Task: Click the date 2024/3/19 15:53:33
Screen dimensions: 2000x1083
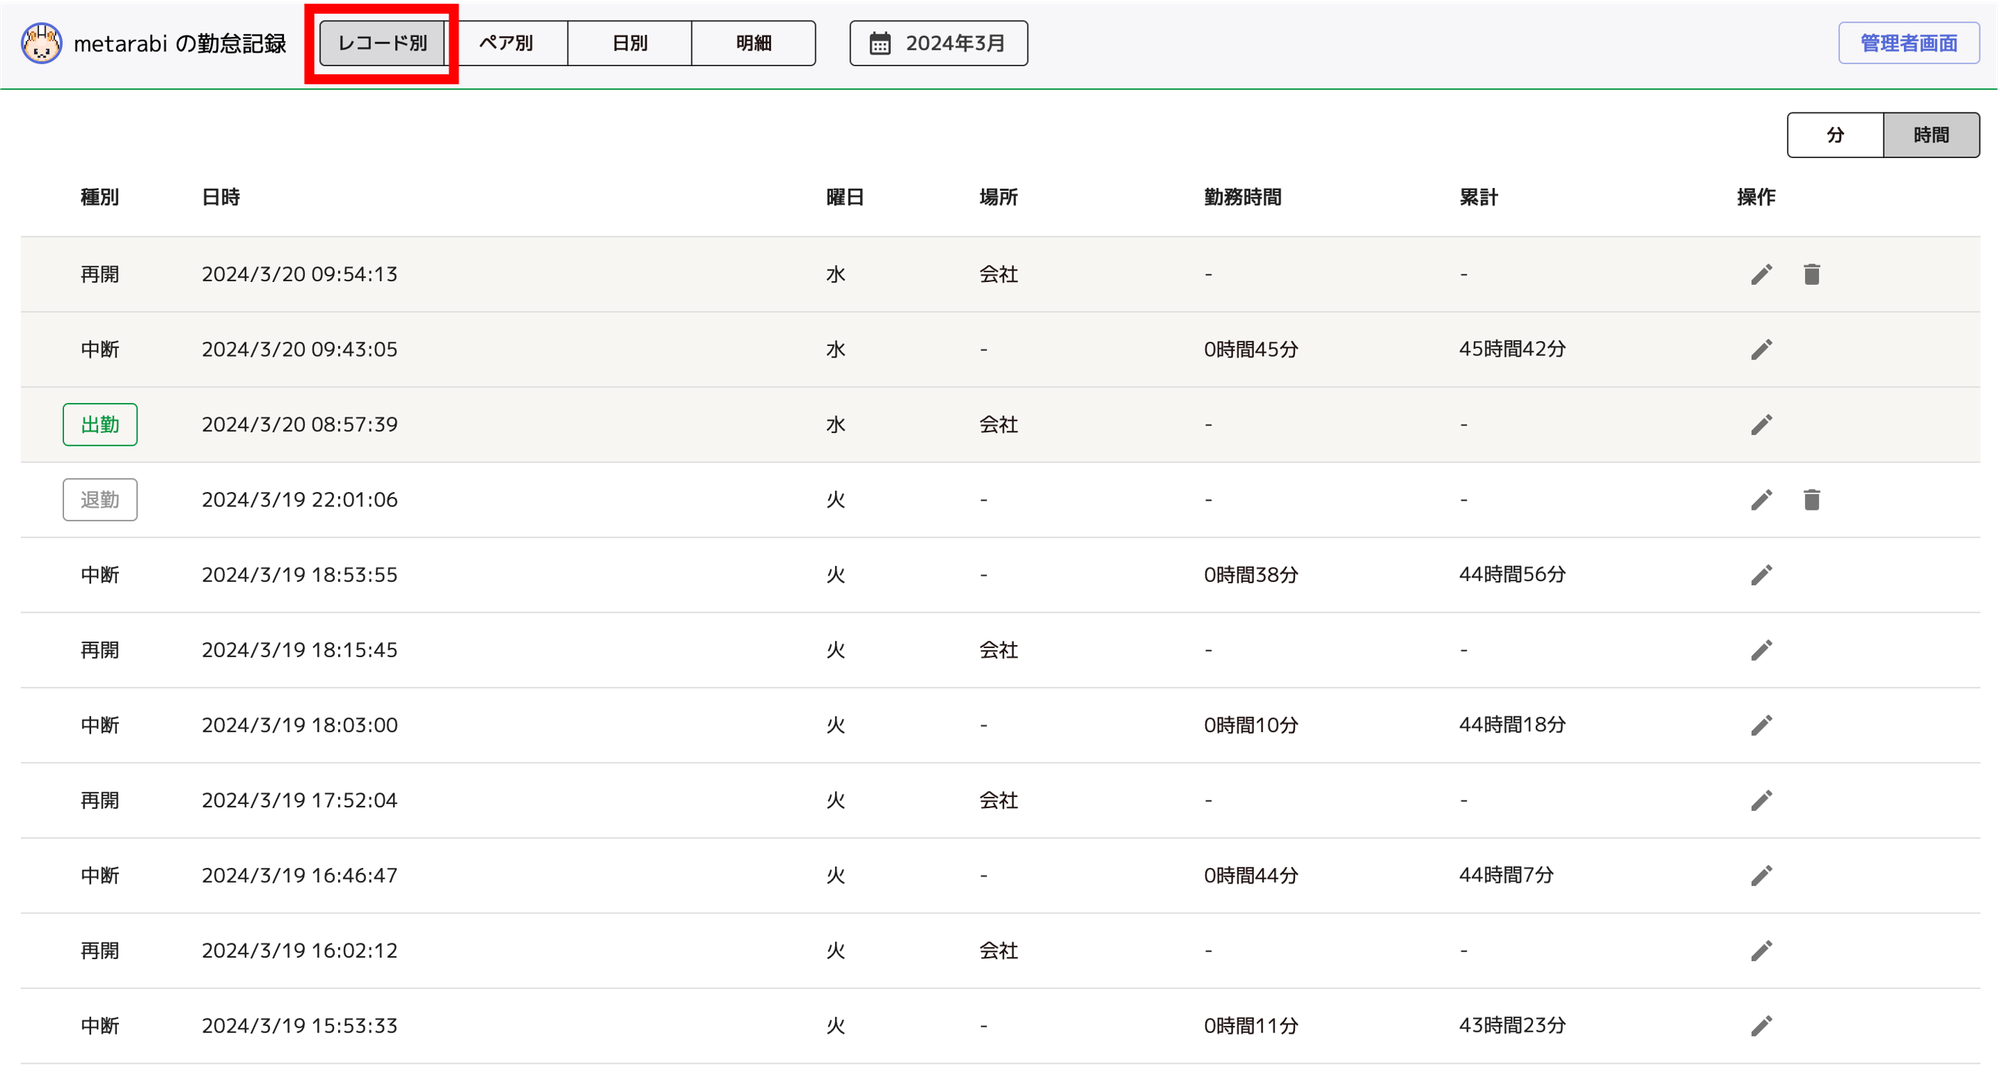Action: coord(300,1026)
